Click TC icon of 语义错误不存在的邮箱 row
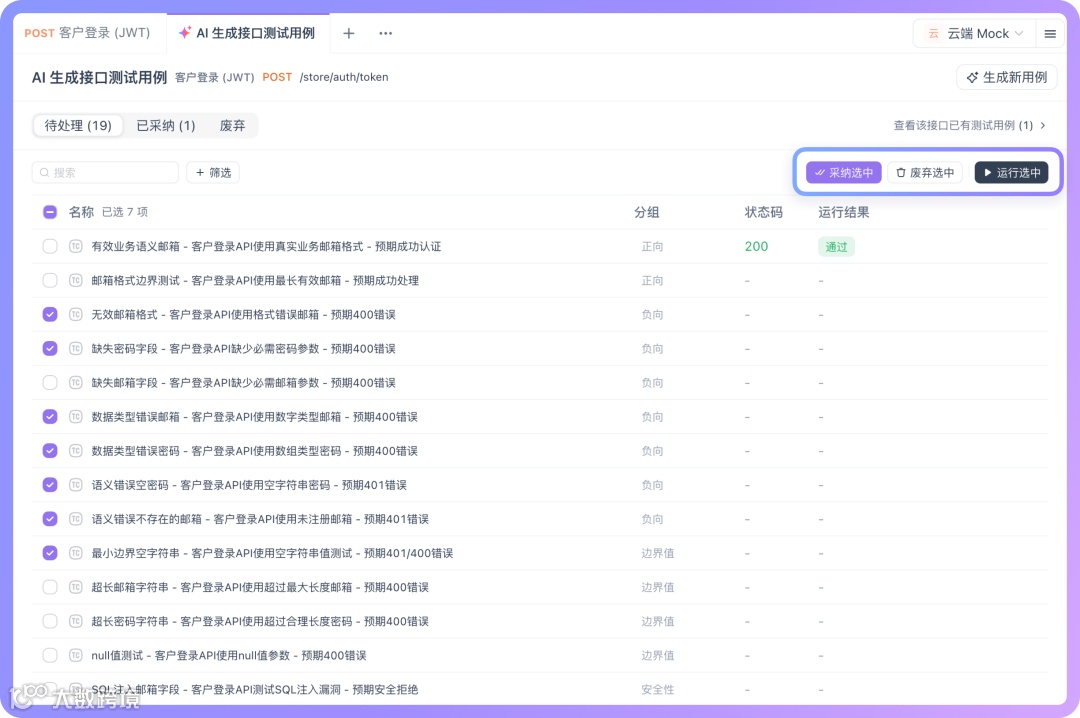This screenshot has height=718, width=1080. coord(76,519)
